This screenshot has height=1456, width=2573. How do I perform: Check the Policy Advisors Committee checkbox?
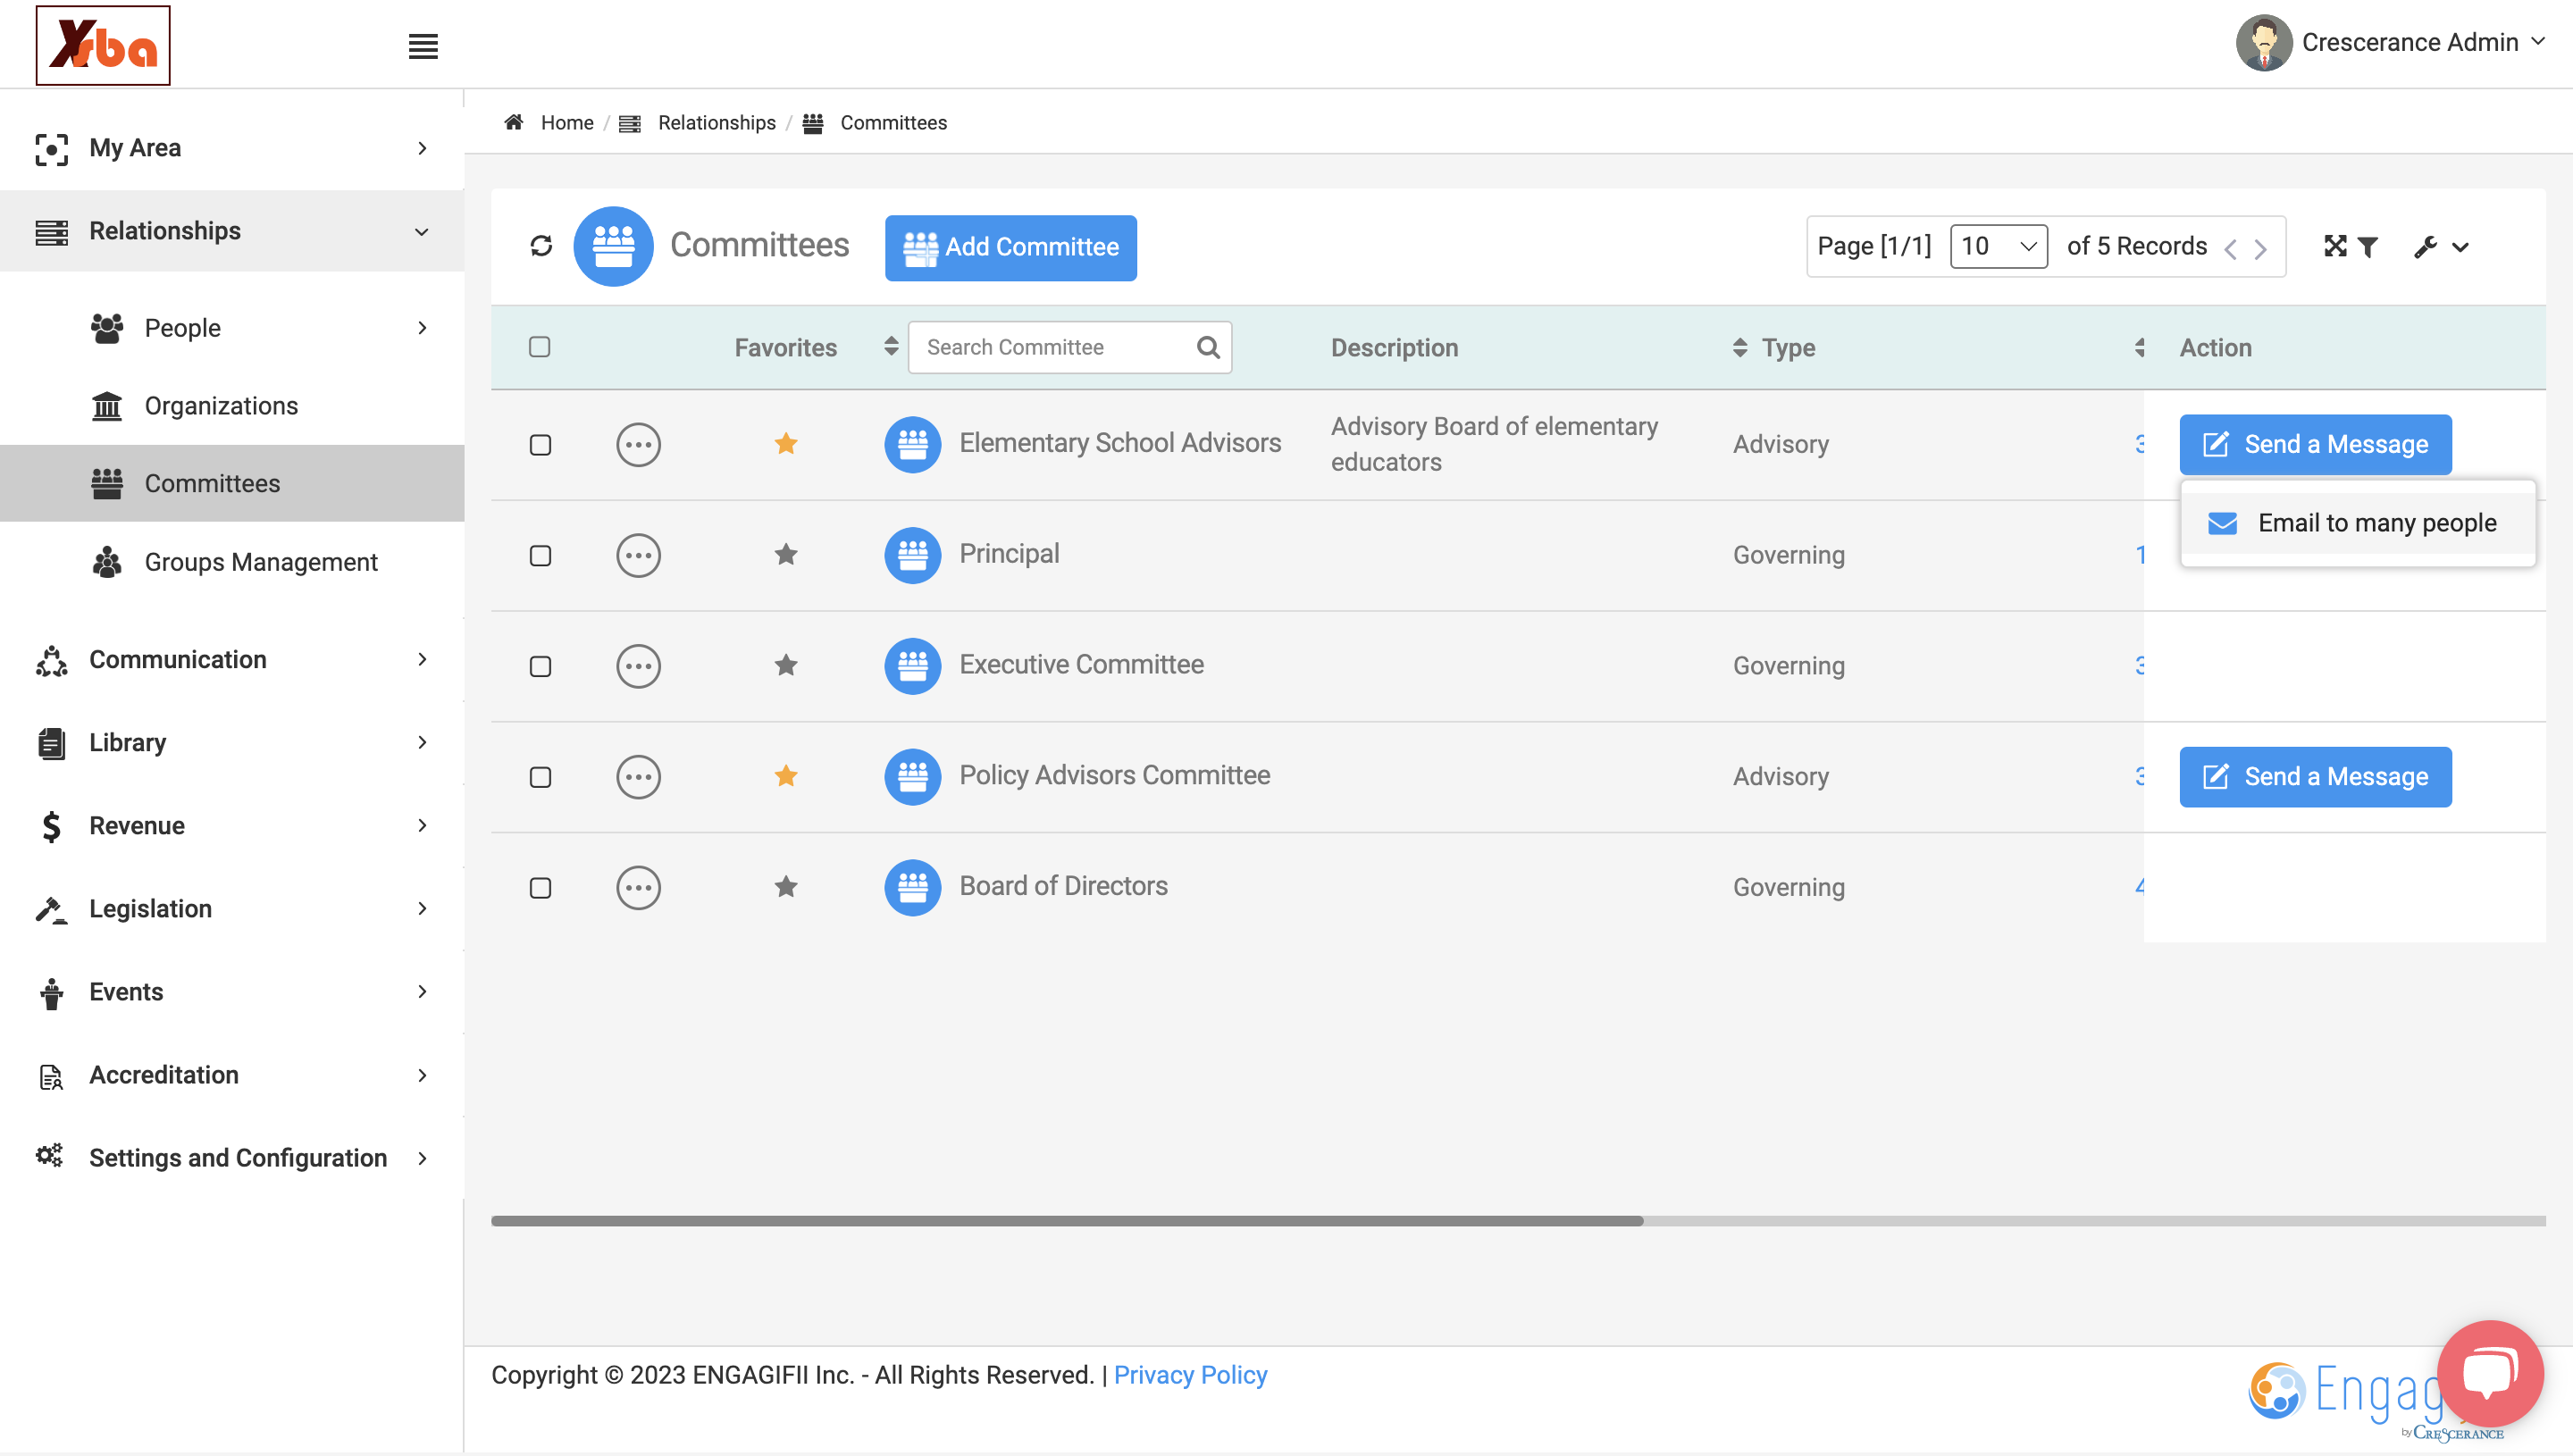[x=540, y=778]
